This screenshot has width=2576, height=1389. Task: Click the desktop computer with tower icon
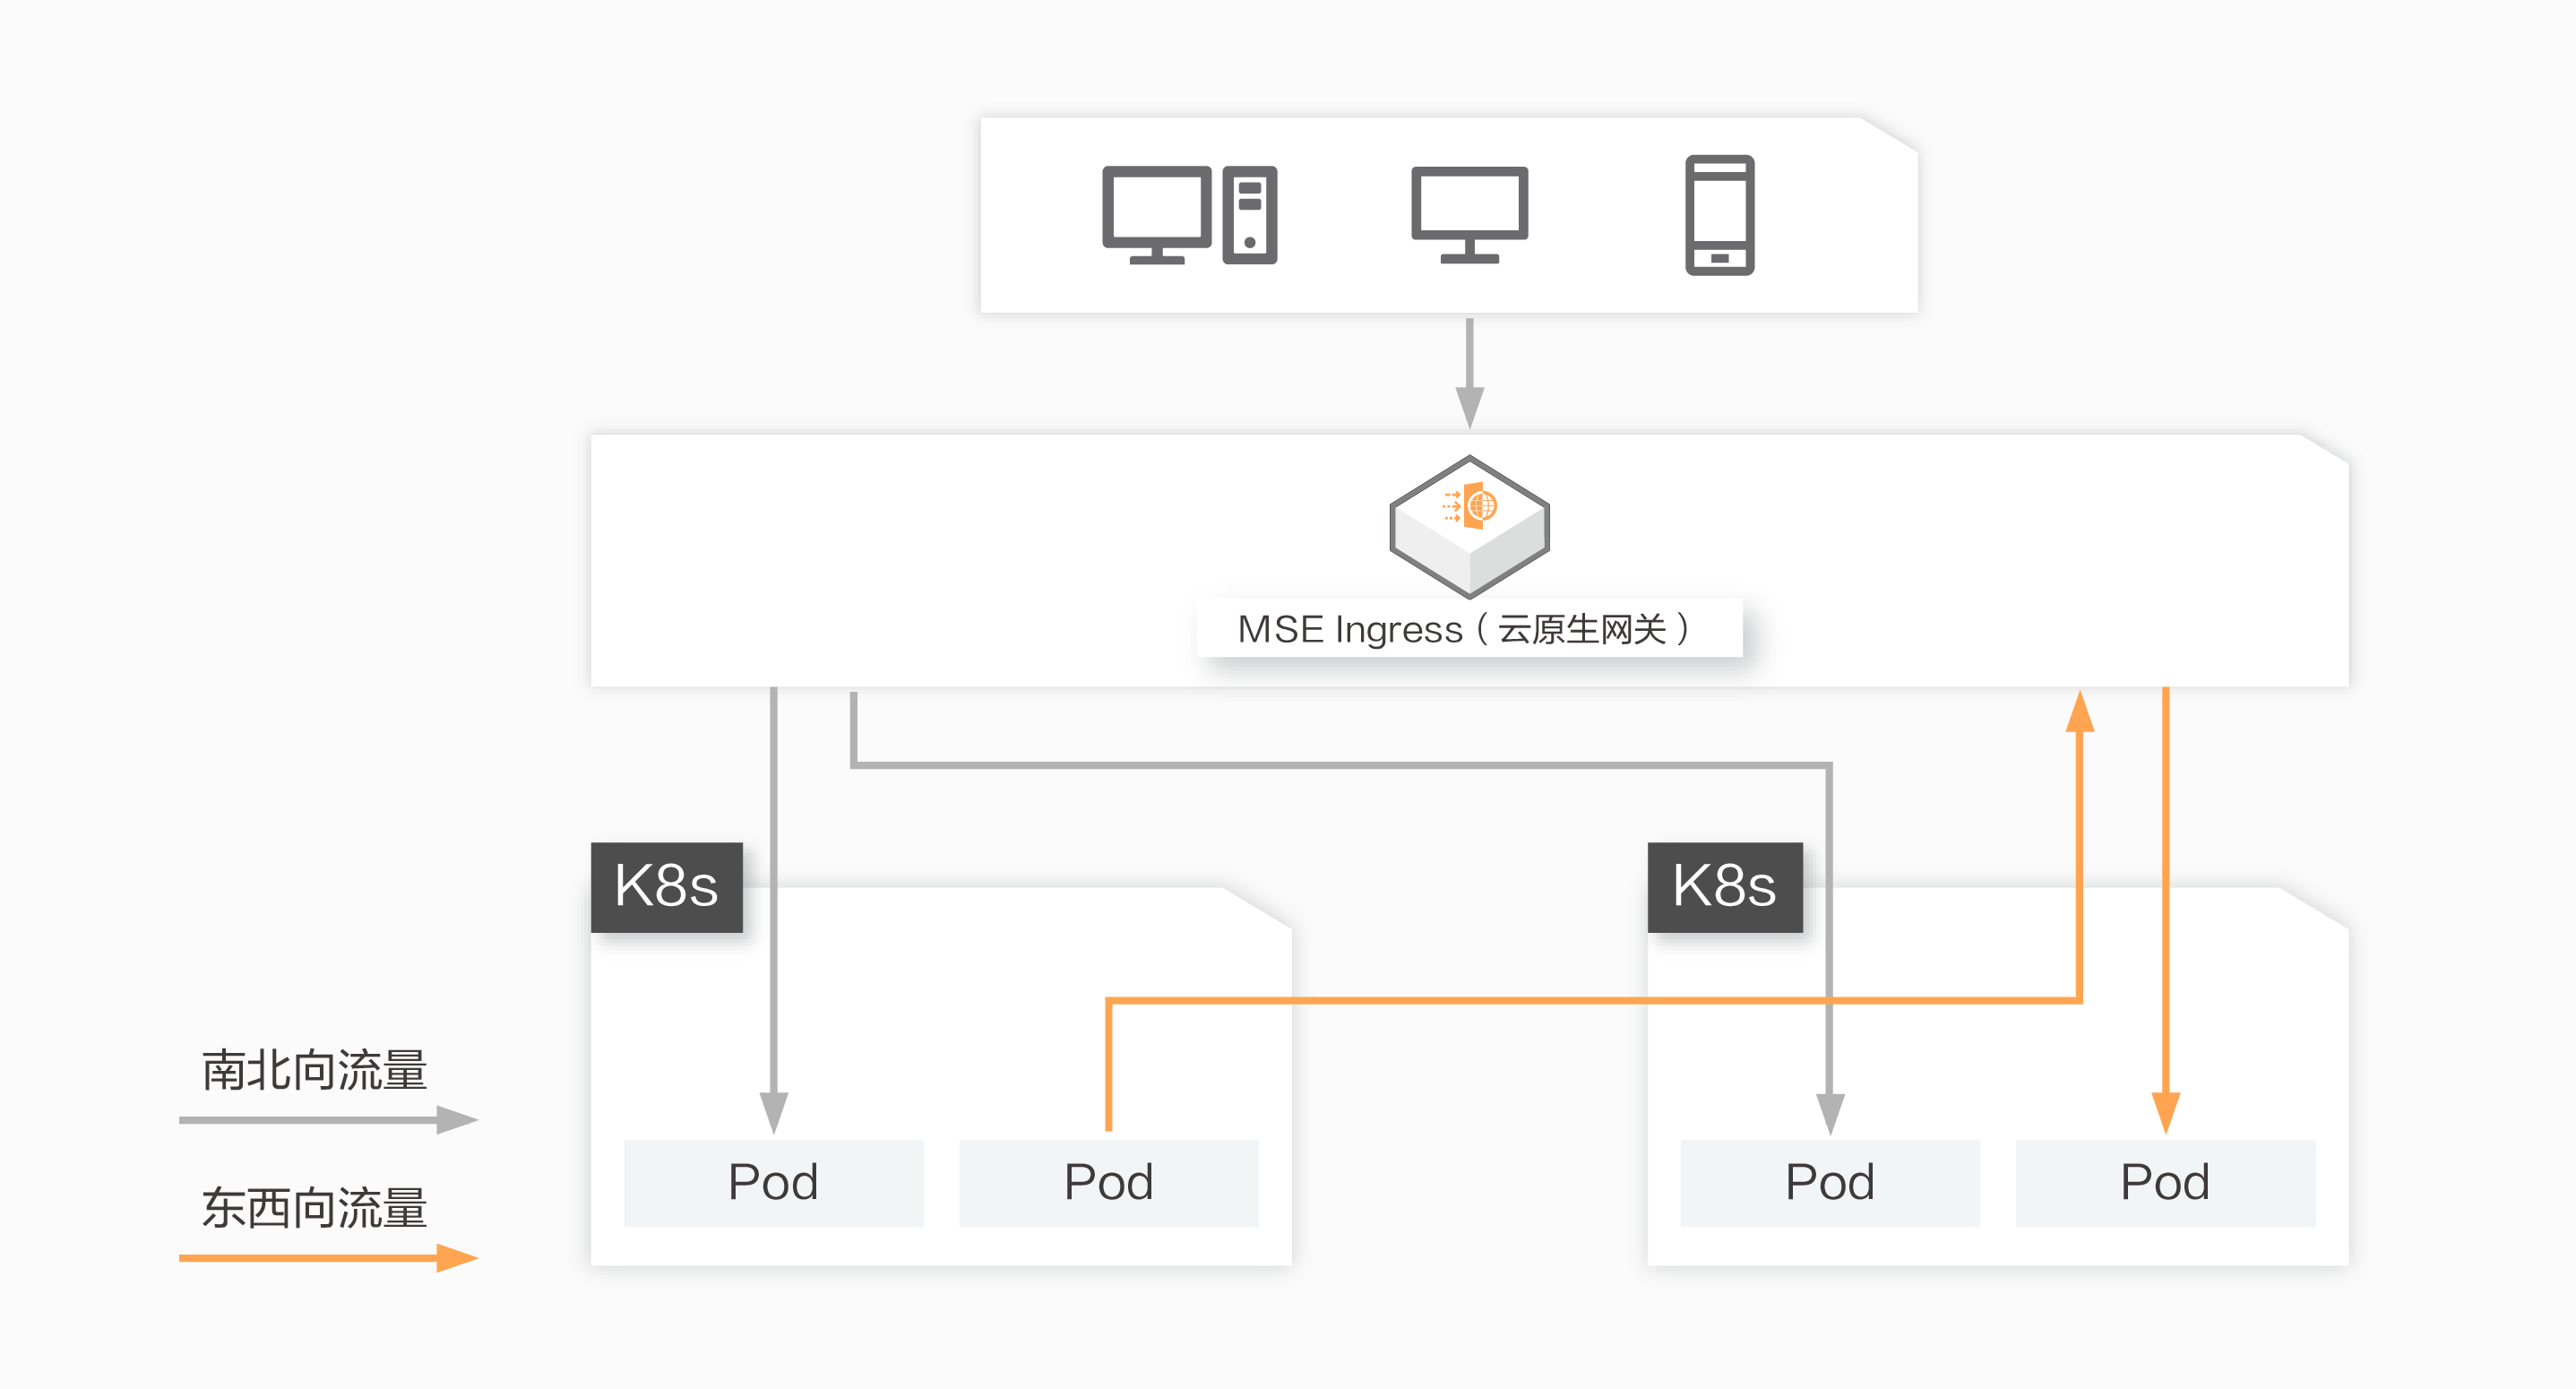(1189, 214)
